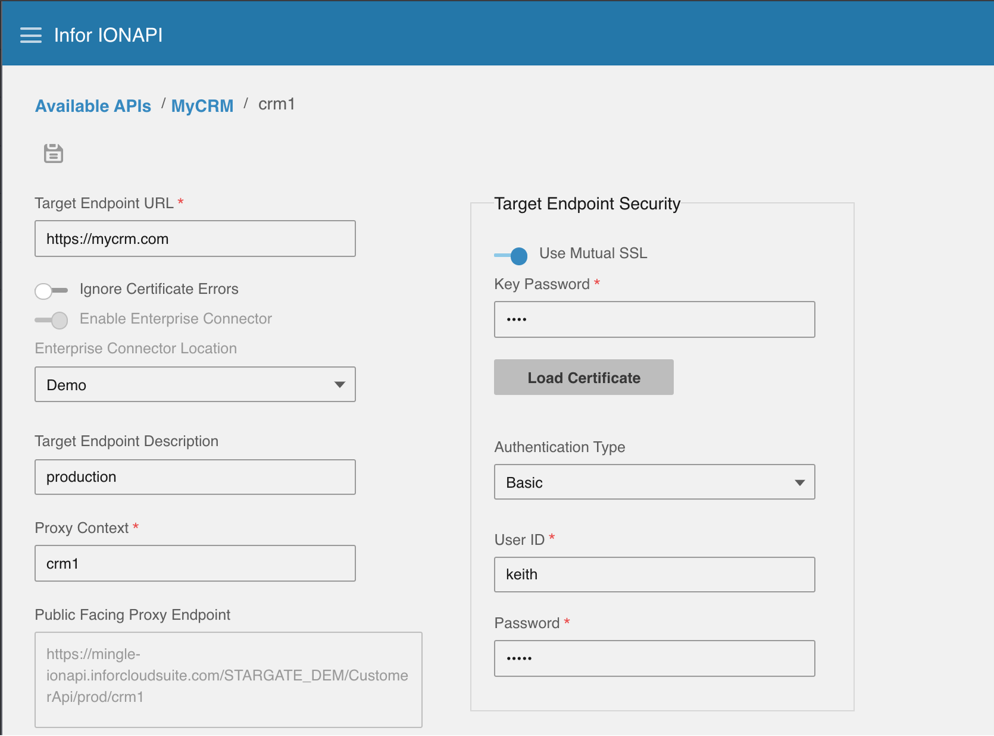The width and height of the screenshot is (994, 736).
Task: Click the Demo dropdown arrow
Action: click(x=339, y=385)
